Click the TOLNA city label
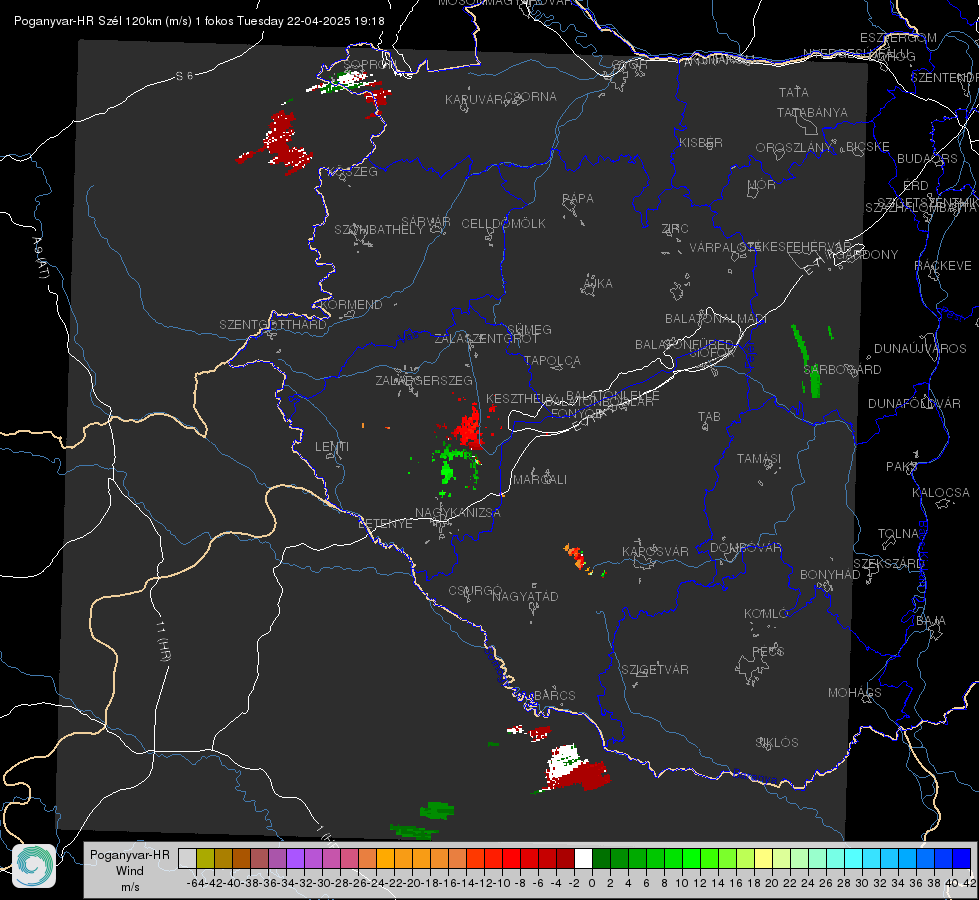Viewport: 979px width, 900px height. (898, 533)
